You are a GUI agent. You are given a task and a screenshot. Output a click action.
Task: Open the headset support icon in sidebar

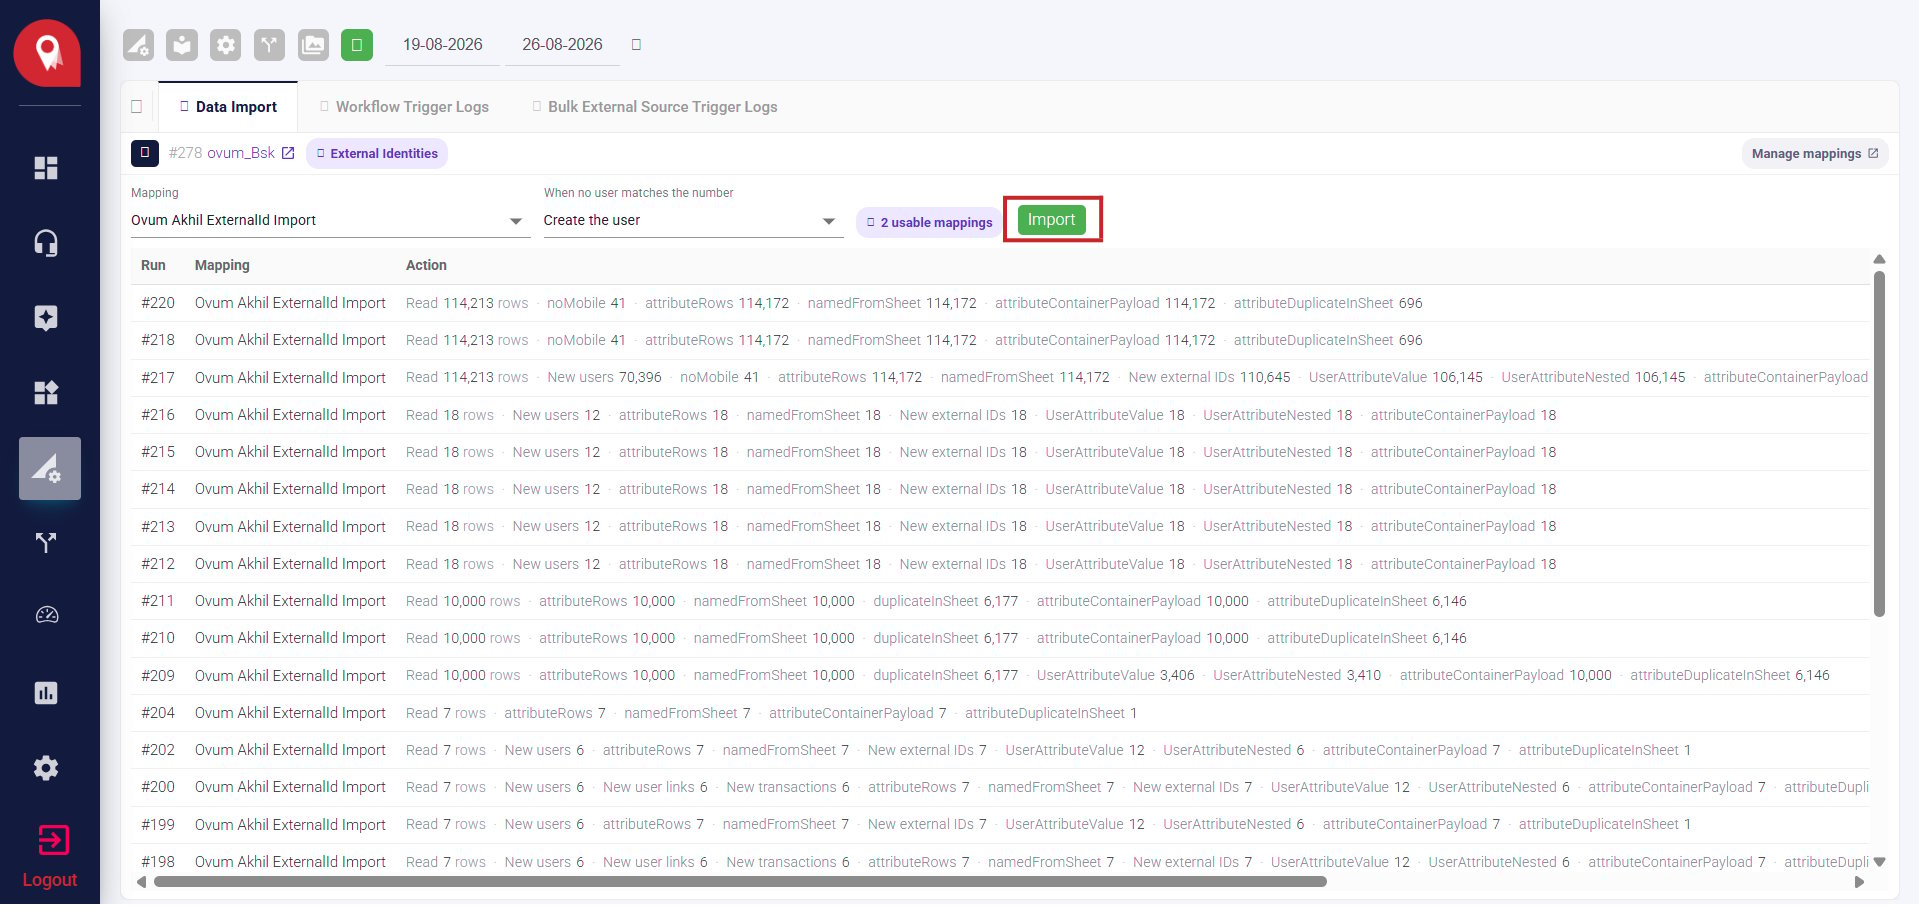46,243
